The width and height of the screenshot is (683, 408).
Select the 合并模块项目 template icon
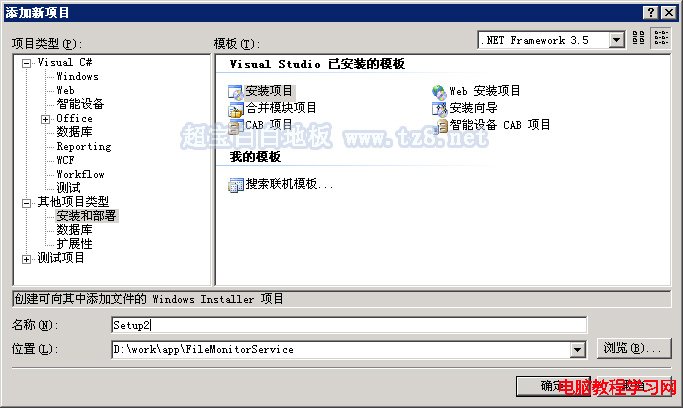(235, 109)
